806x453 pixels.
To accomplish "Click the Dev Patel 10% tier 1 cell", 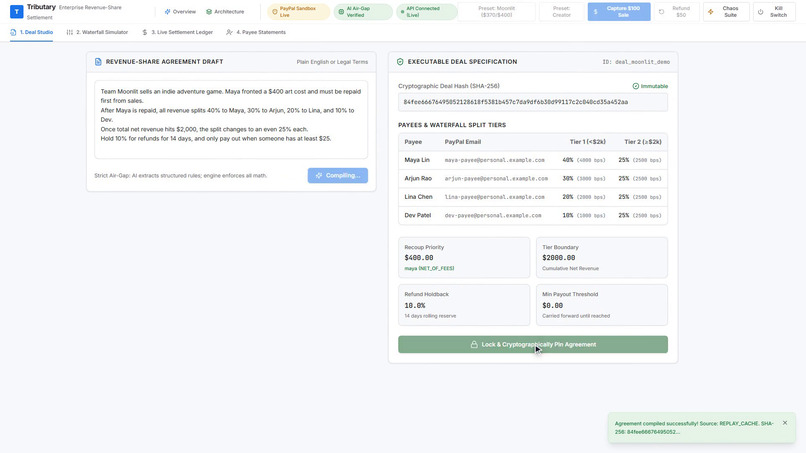I will click(583, 215).
